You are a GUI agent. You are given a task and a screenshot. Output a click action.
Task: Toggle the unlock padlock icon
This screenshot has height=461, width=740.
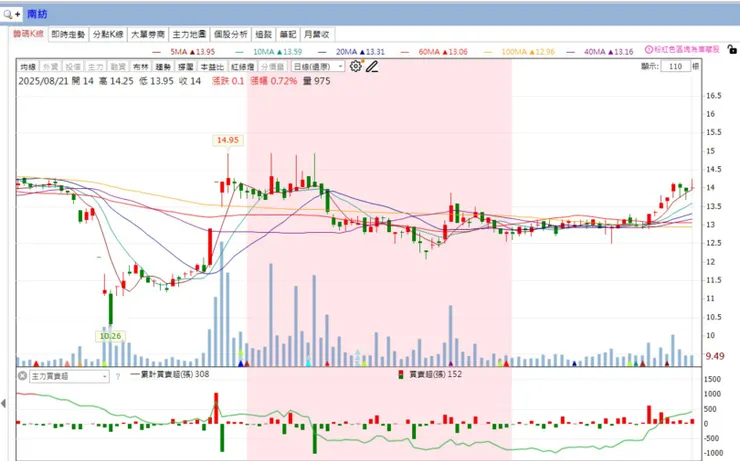click(x=732, y=49)
